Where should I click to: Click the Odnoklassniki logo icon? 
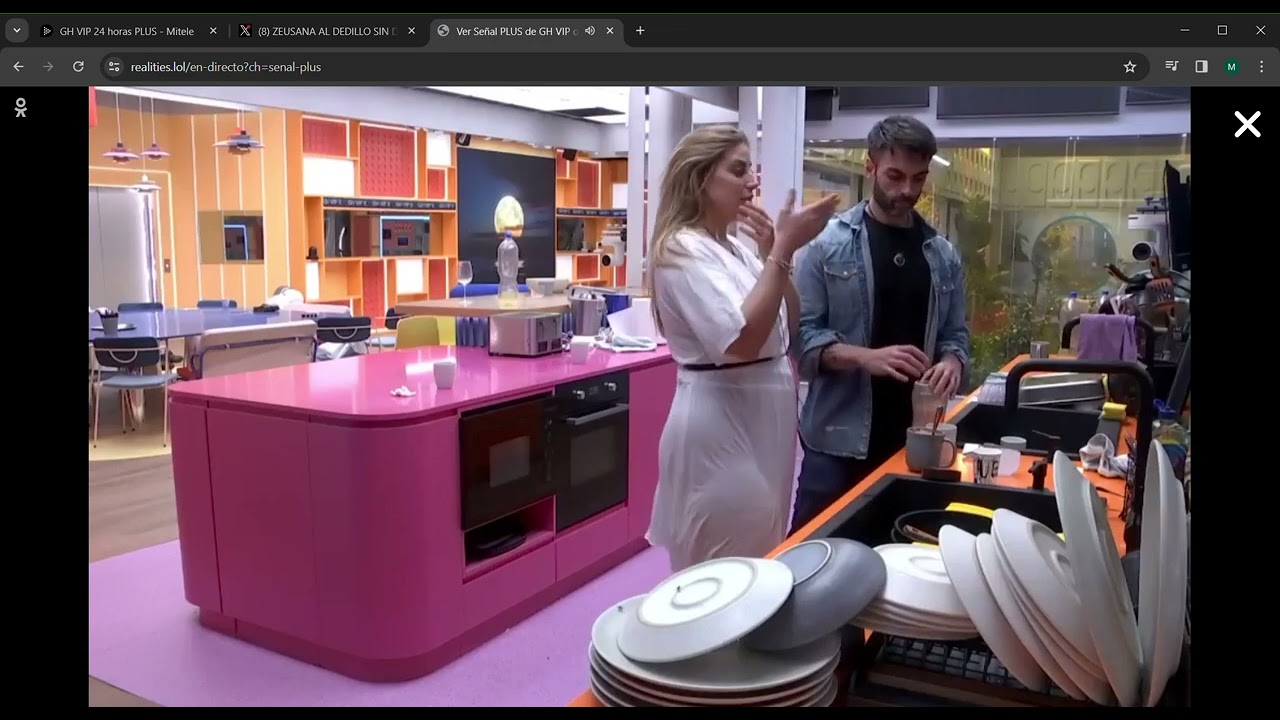click(21, 108)
